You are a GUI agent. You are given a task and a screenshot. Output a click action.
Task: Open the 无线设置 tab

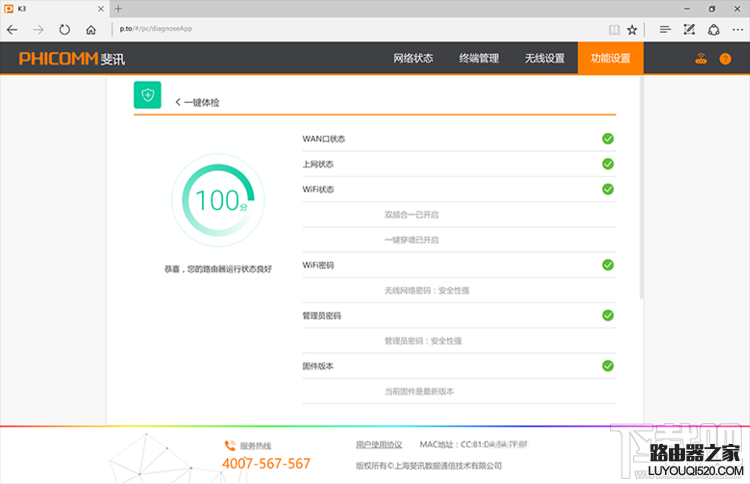click(x=545, y=58)
